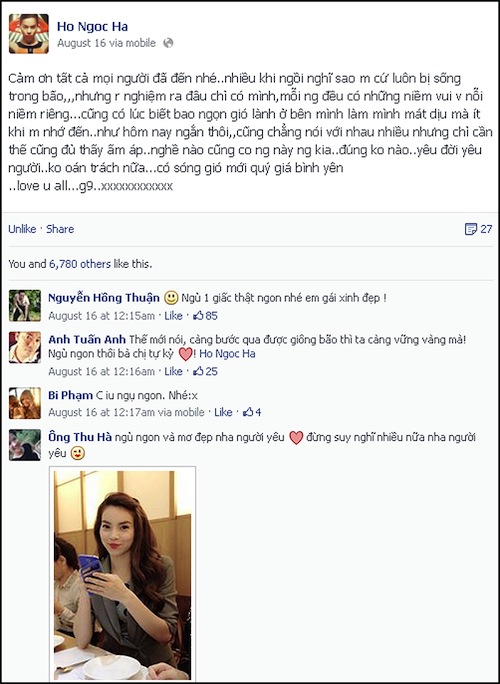Viewport: 500px width, 684px height.
Task: Open Ho Ngoc Ha's profile picture
Action: coord(29,34)
